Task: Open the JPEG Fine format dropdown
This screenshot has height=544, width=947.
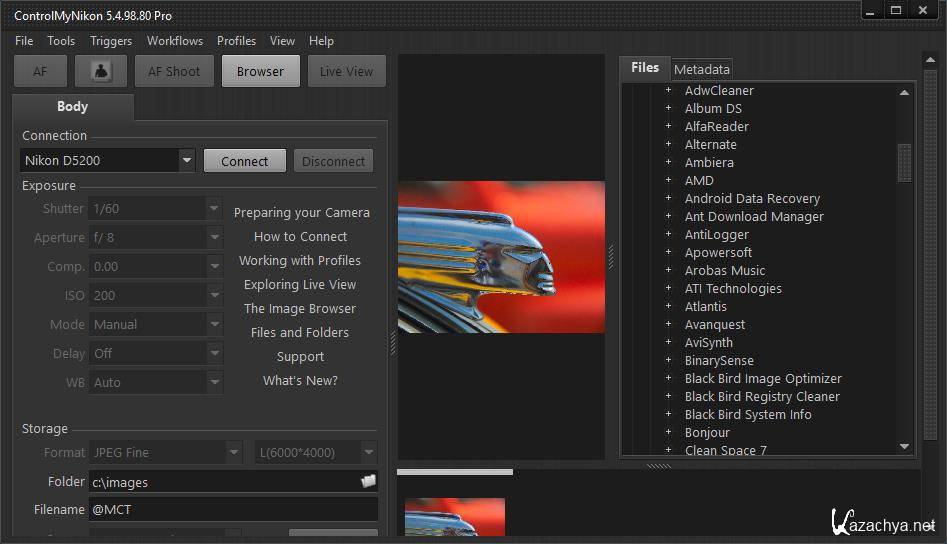Action: (x=234, y=452)
